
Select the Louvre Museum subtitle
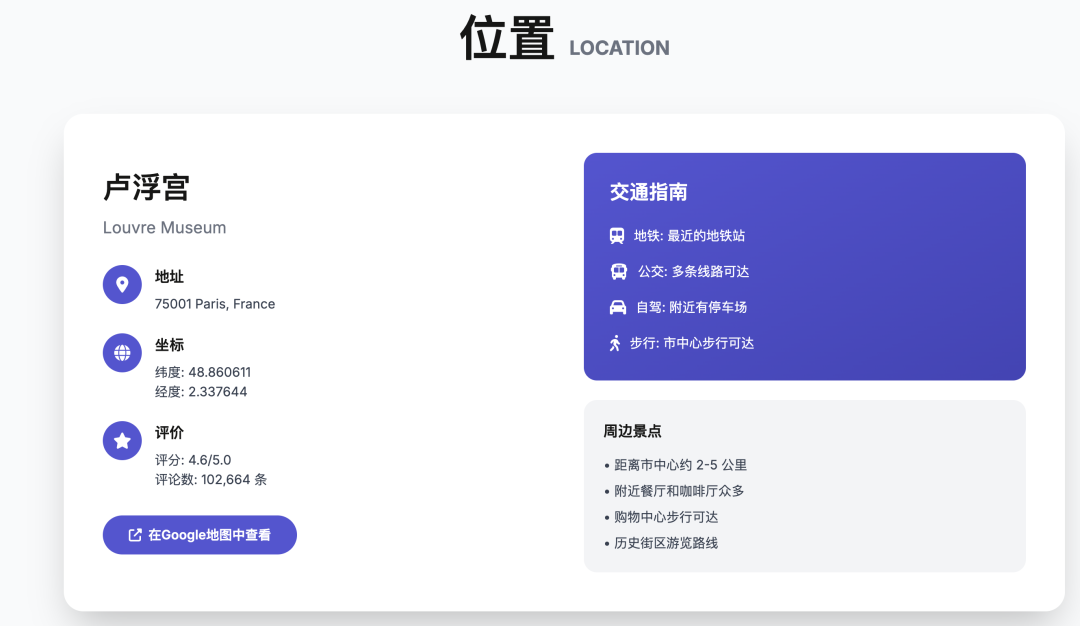165,228
